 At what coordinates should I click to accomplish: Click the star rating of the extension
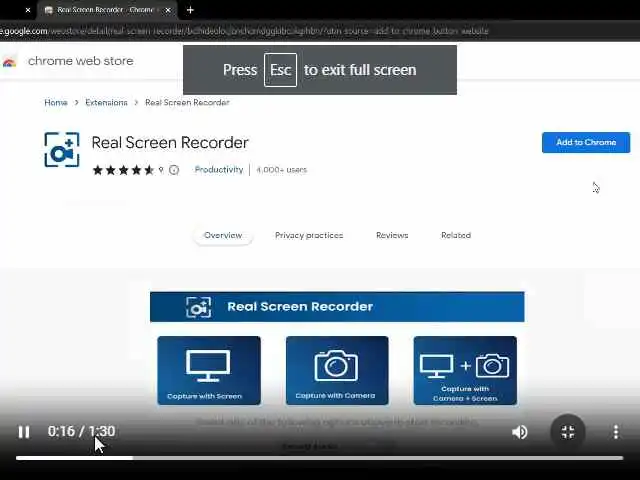pos(123,170)
